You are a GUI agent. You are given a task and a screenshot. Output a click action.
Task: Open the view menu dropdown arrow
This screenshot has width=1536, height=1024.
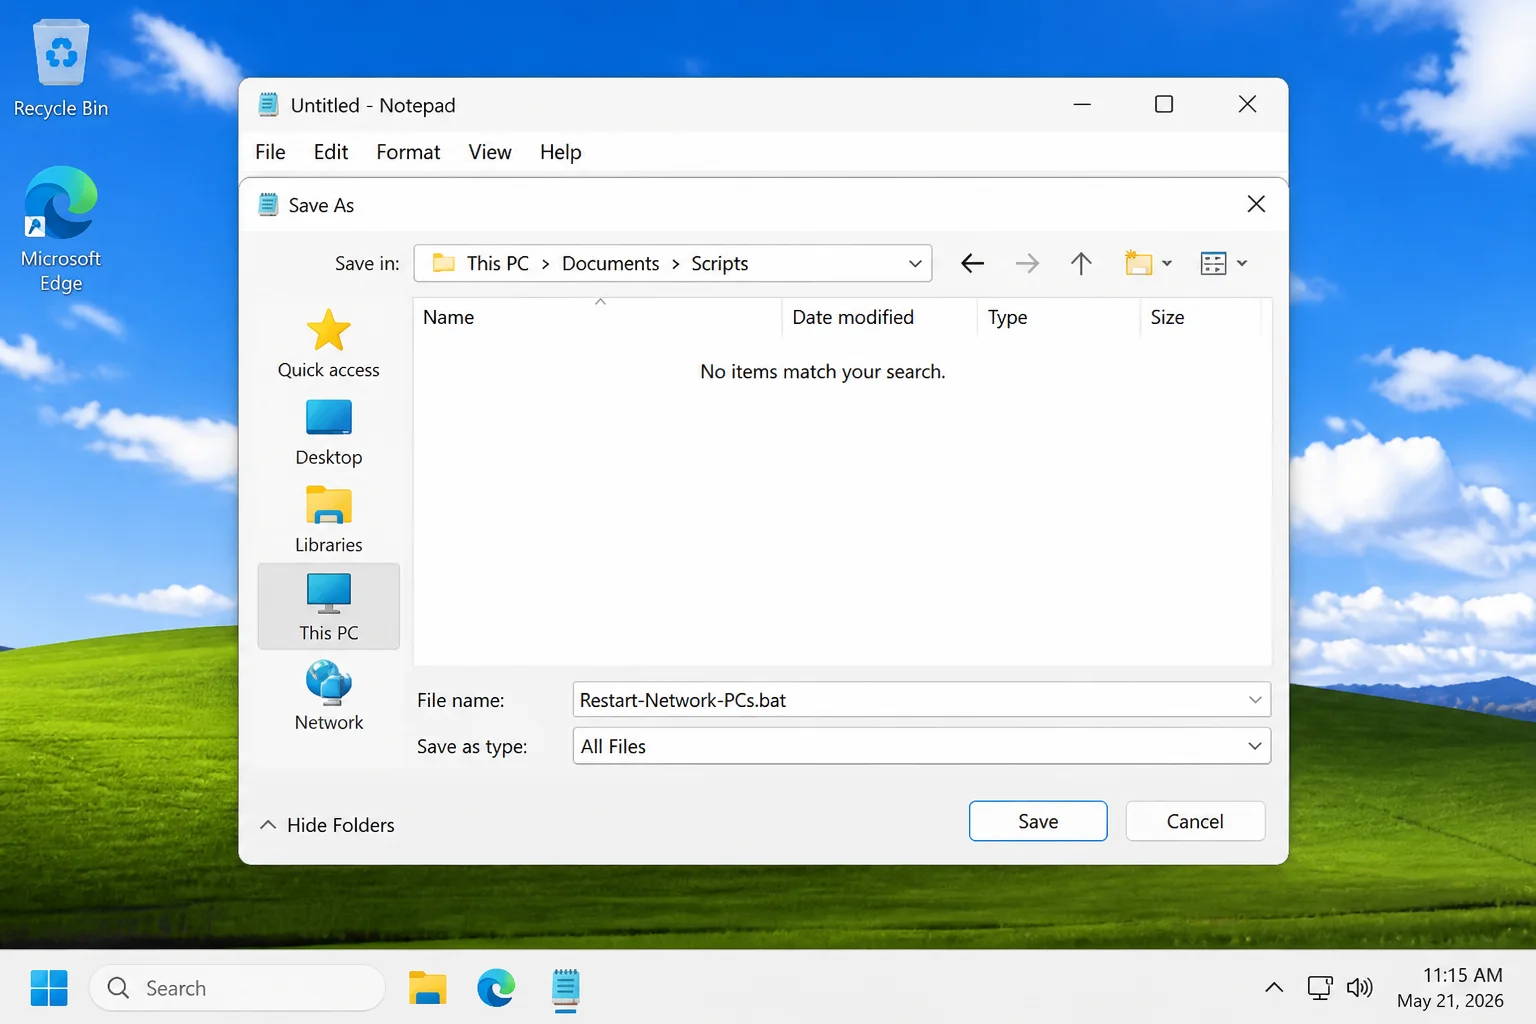pyautogui.click(x=1242, y=264)
